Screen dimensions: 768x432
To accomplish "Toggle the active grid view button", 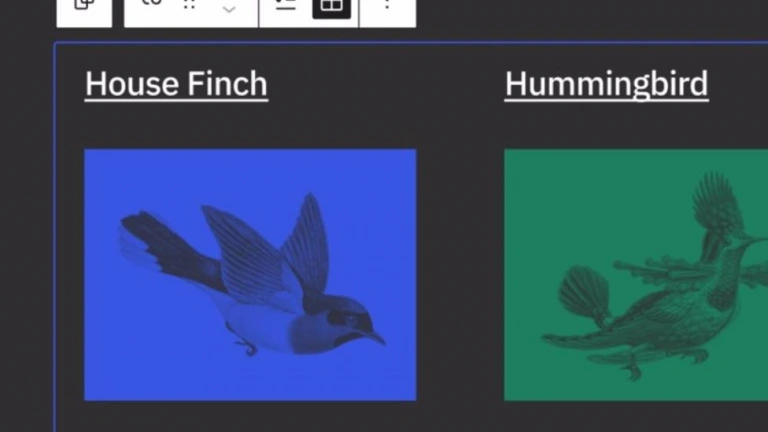I will tap(332, 6).
